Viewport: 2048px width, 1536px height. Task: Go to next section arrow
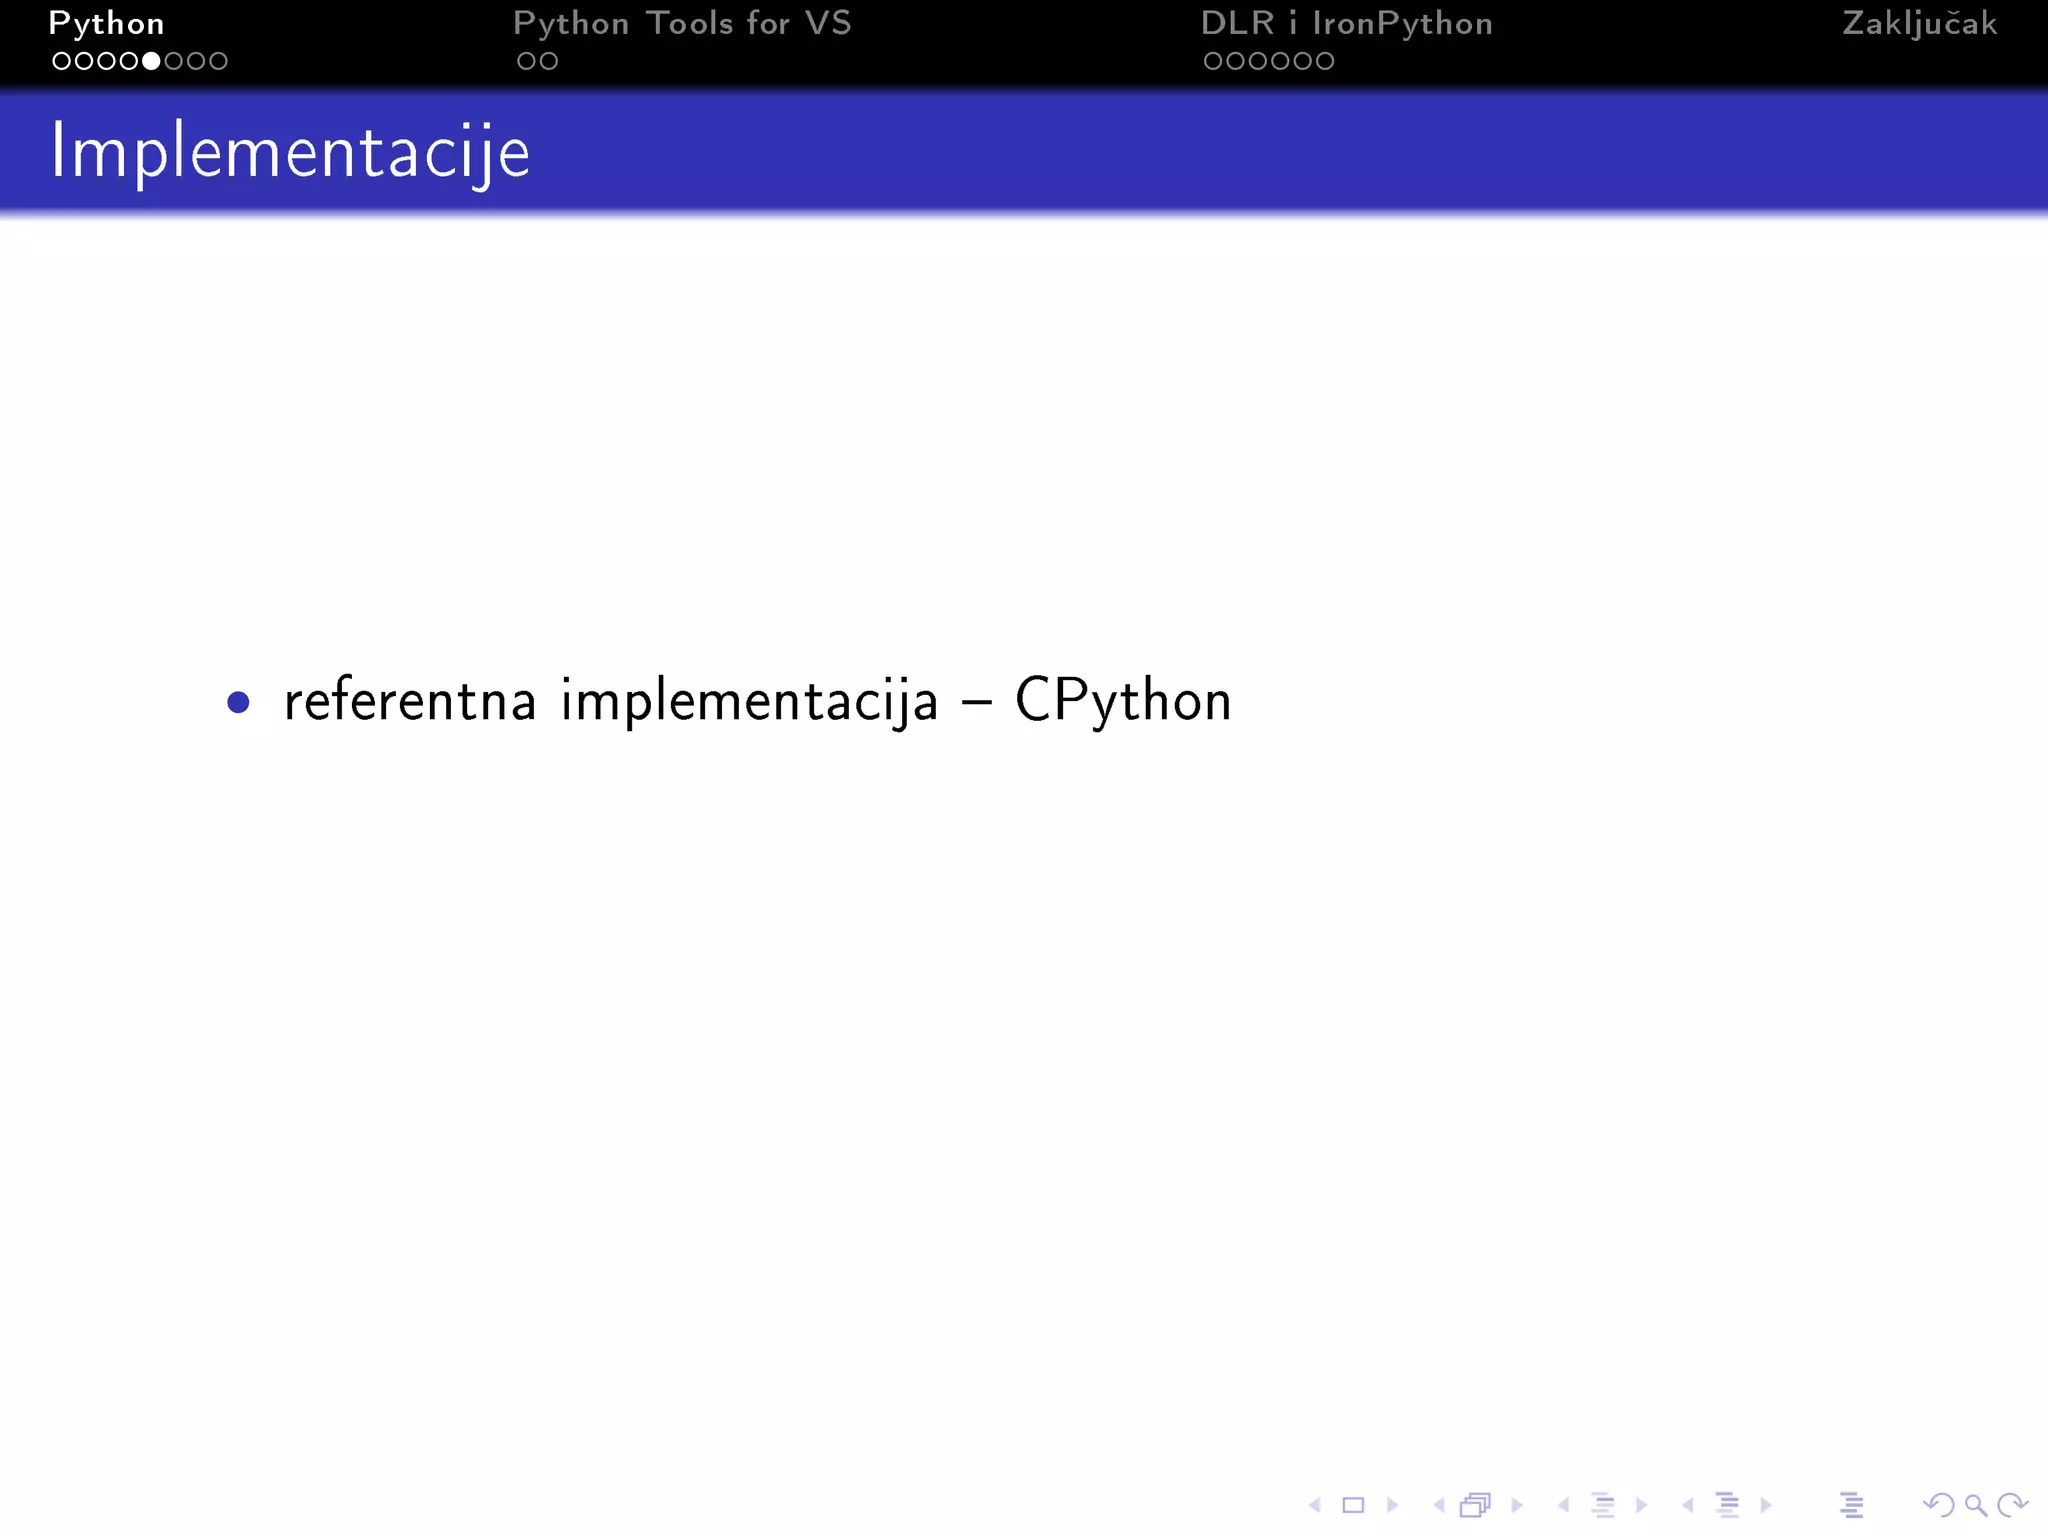pyautogui.click(x=1766, y=1505)
